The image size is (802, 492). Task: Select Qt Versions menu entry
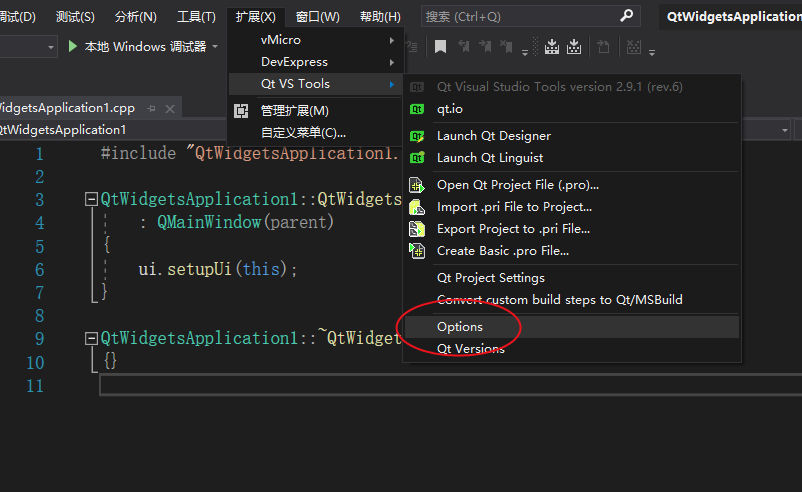coord(572,349)
